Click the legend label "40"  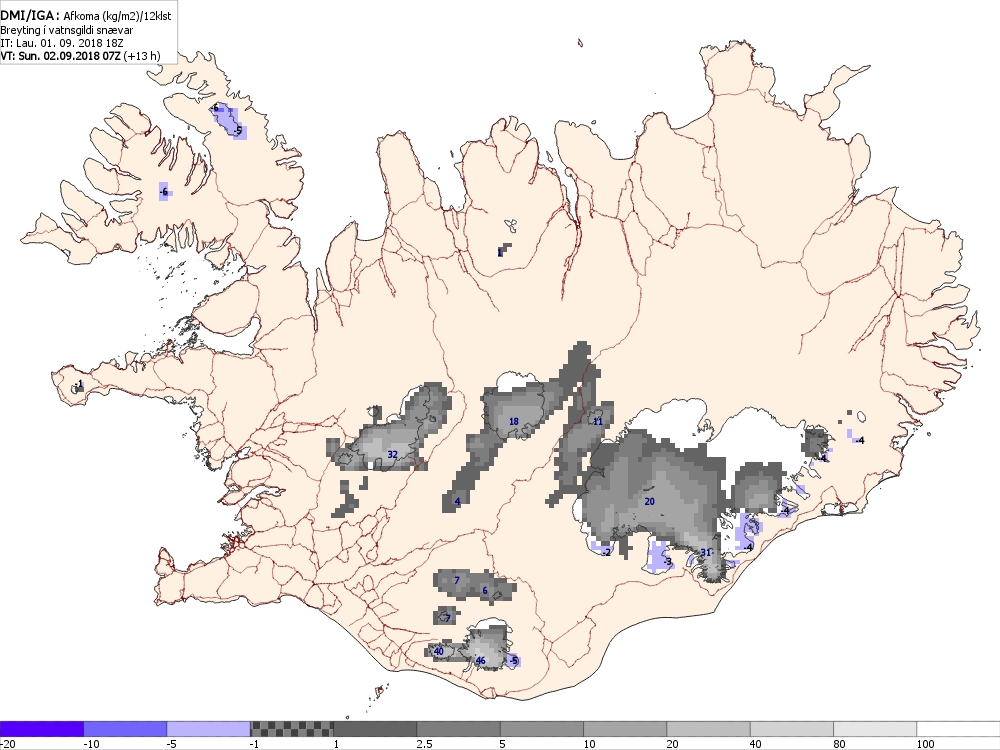[756, 744]
